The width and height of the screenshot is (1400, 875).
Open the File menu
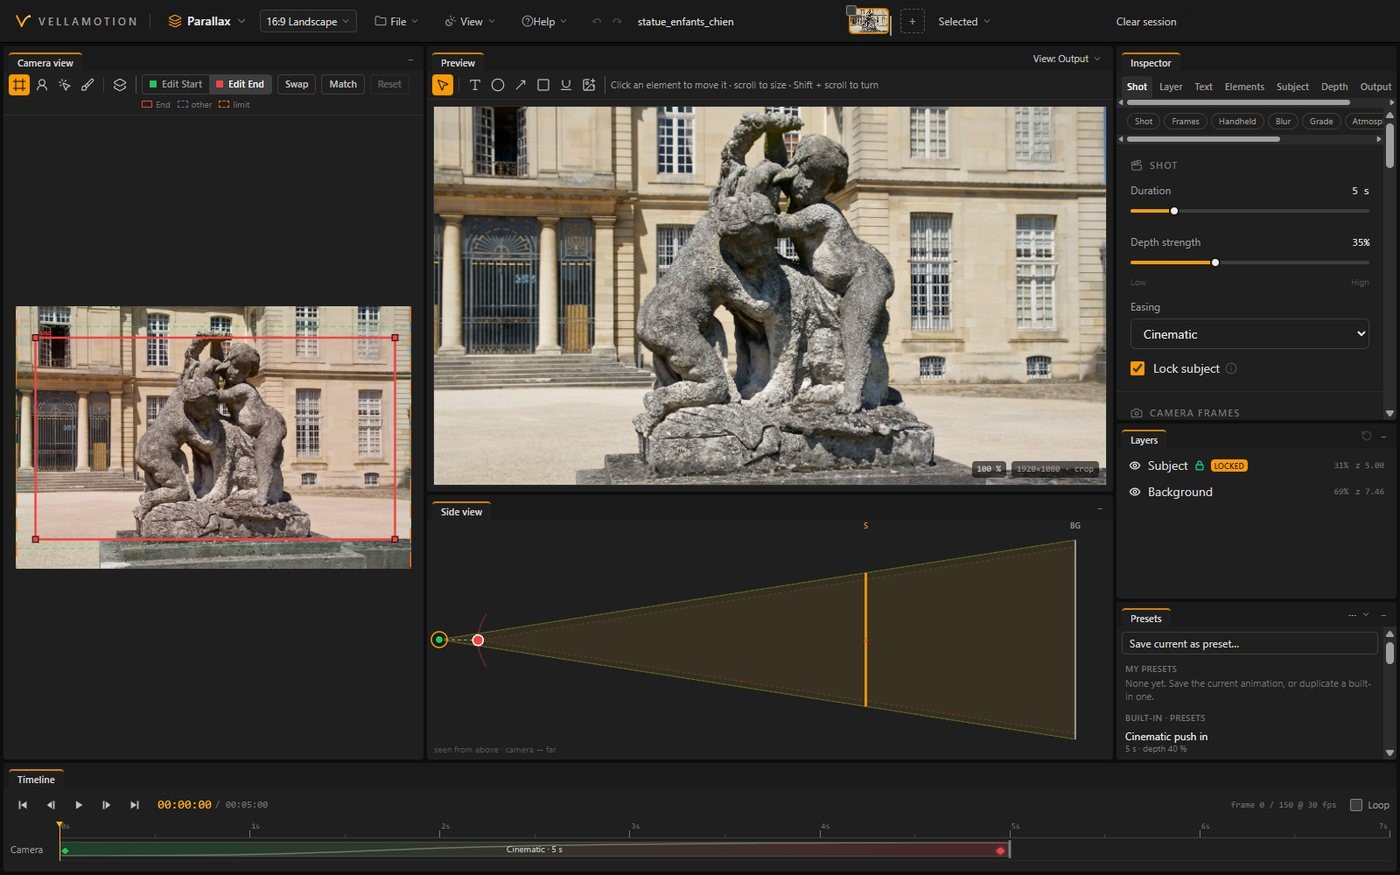click(x=397, y=21)
